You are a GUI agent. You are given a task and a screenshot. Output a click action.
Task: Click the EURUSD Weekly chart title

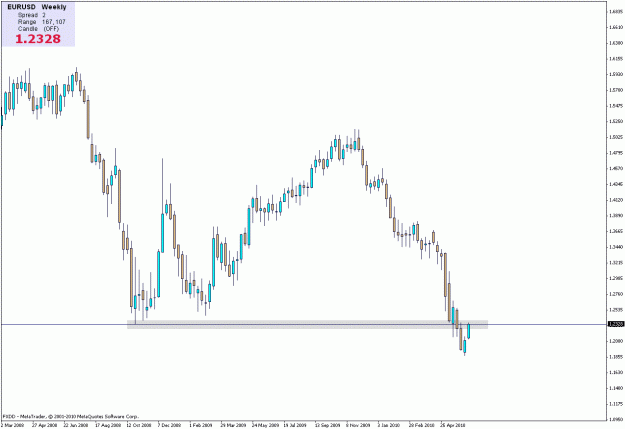tap(37, 7)
